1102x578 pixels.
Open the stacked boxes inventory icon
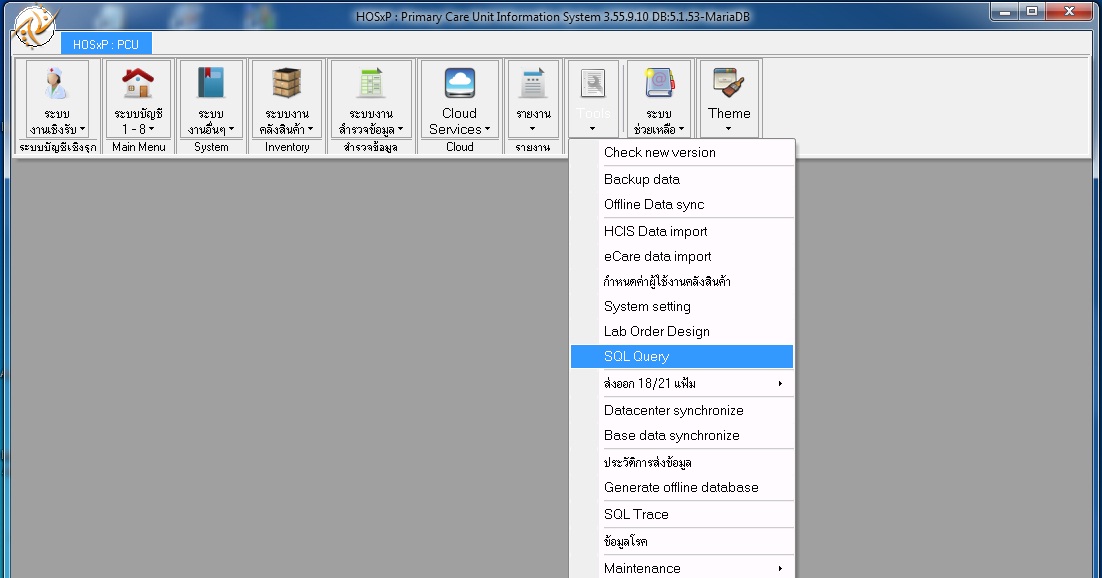pos(287,83)
